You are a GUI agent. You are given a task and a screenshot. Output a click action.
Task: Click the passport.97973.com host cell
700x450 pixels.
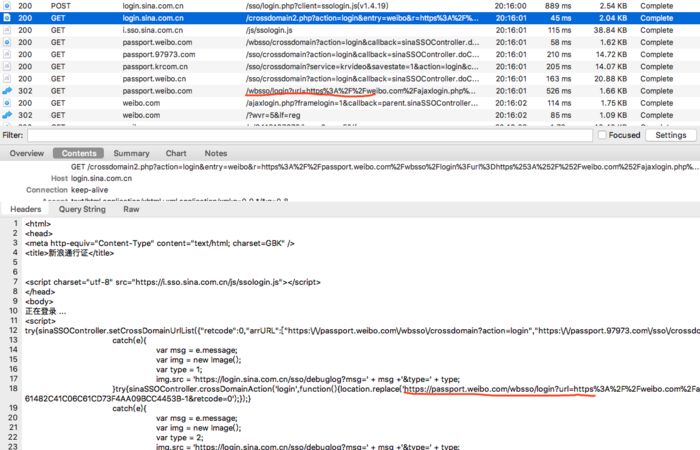click(158, 54)
